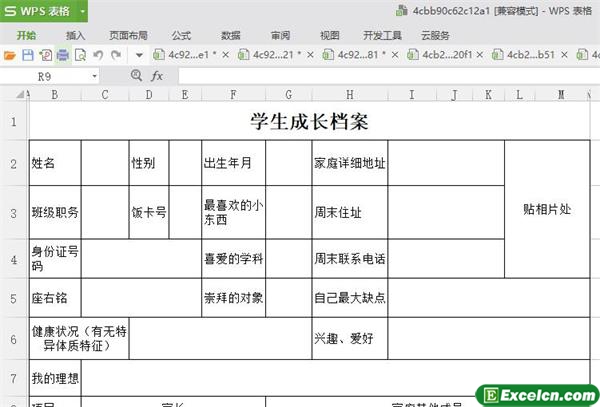Click the zoom magnifier icon by formula bar
The height and width of the screenshot is (407, 600).
136,75
